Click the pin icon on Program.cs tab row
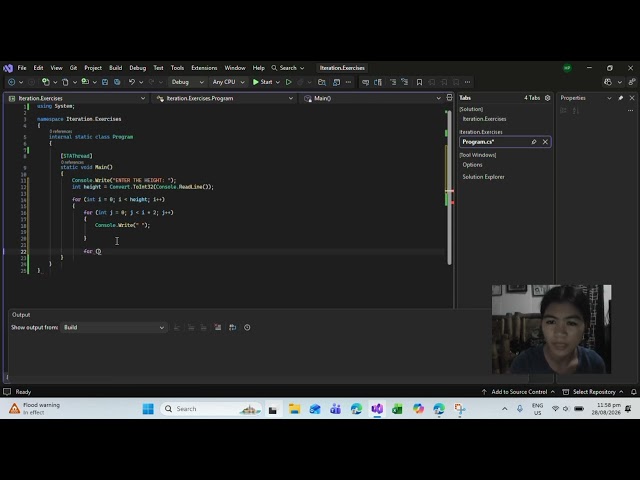This screenshot has width=640, height=480. (533, 142)
